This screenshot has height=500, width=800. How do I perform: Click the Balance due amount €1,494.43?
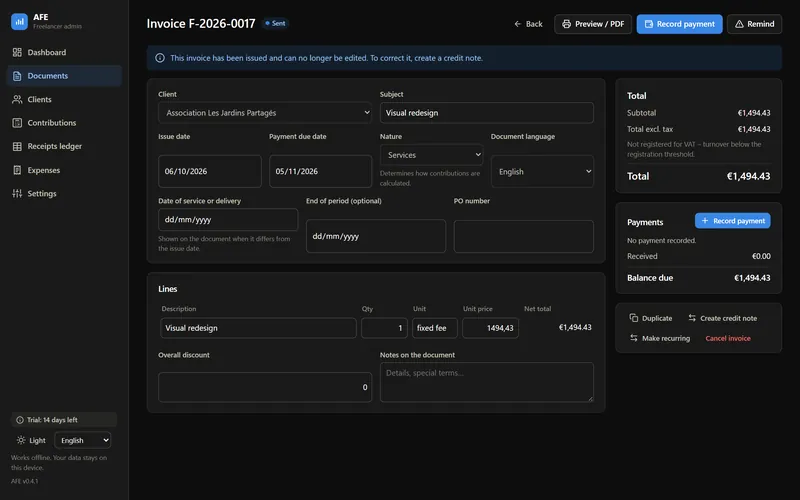pyautogui.click(x=752, y=278)
